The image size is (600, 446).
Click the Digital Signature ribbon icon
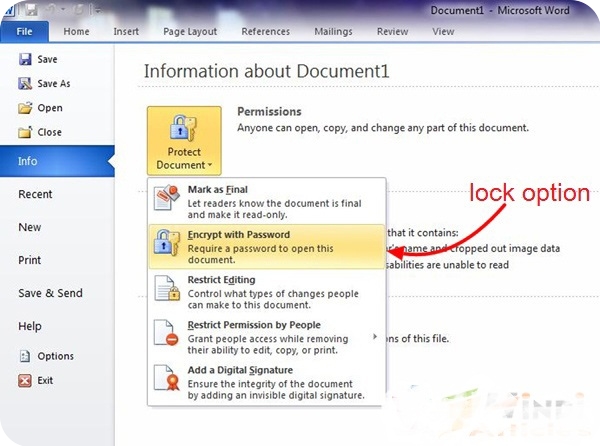click(167, 378)
